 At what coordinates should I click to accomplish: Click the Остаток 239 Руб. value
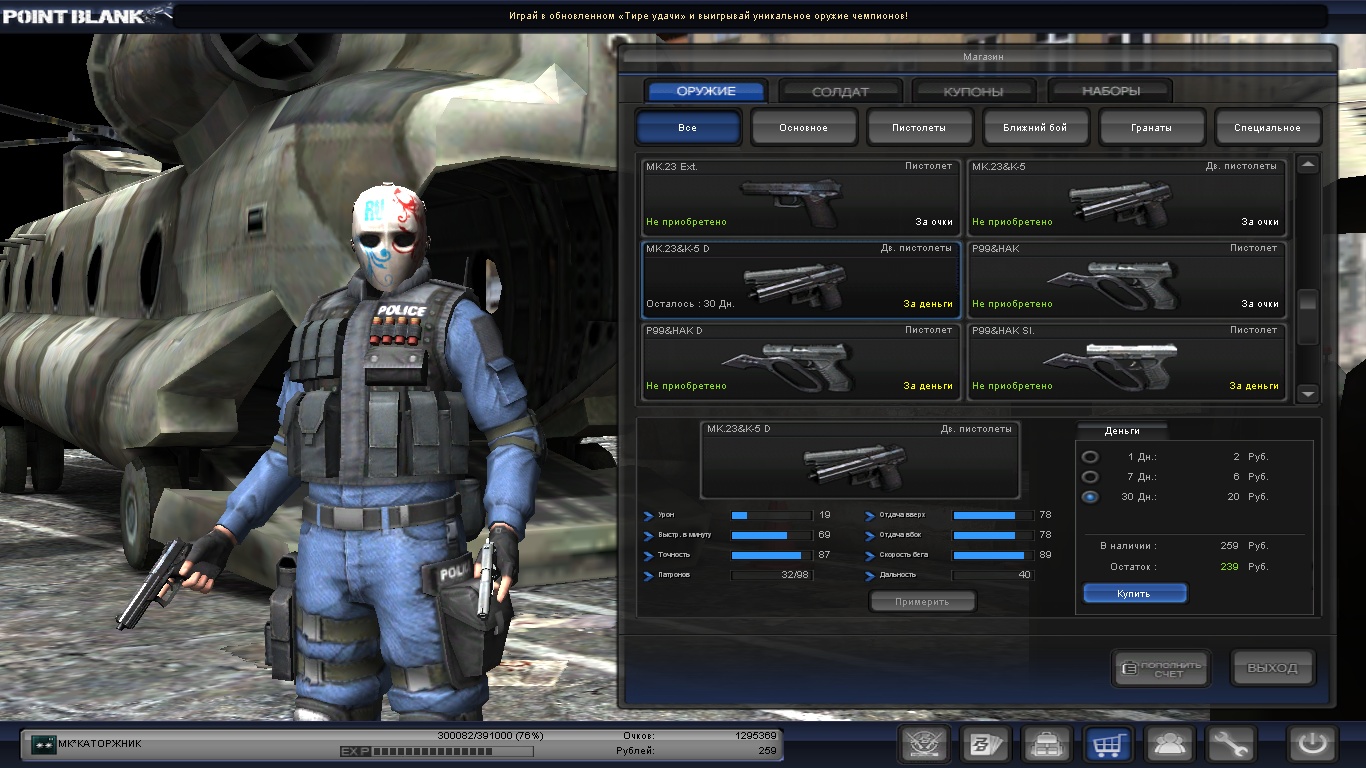(1243, 567)
